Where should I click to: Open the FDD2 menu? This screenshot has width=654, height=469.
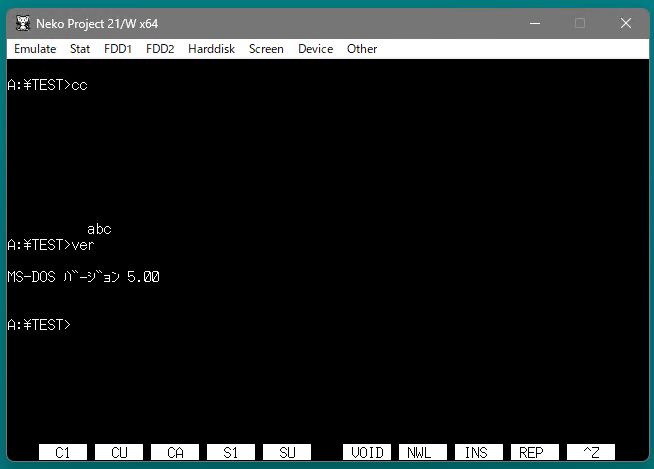pyautogui.click(x=160, y=49)
